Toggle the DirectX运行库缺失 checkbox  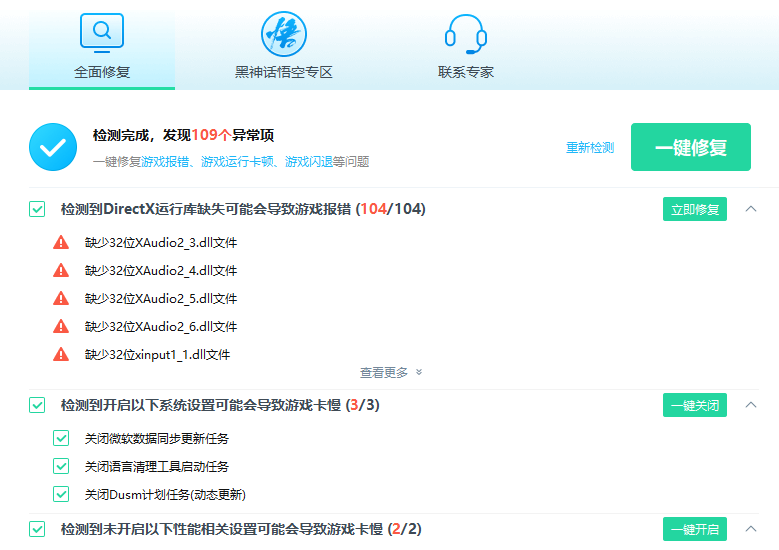tap(37, 209)
